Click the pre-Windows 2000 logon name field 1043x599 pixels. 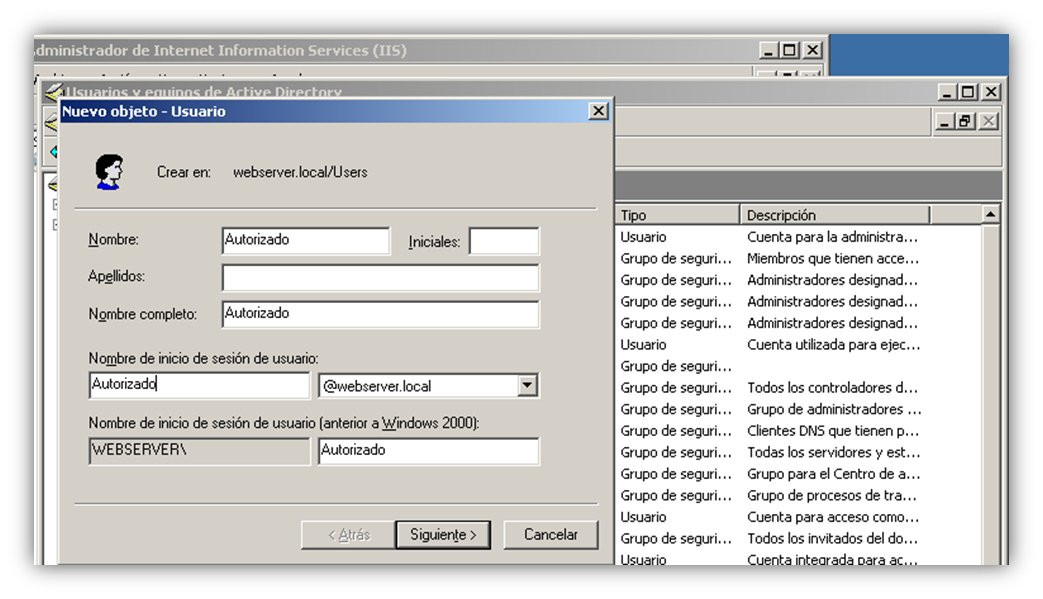tap(428, 451)
